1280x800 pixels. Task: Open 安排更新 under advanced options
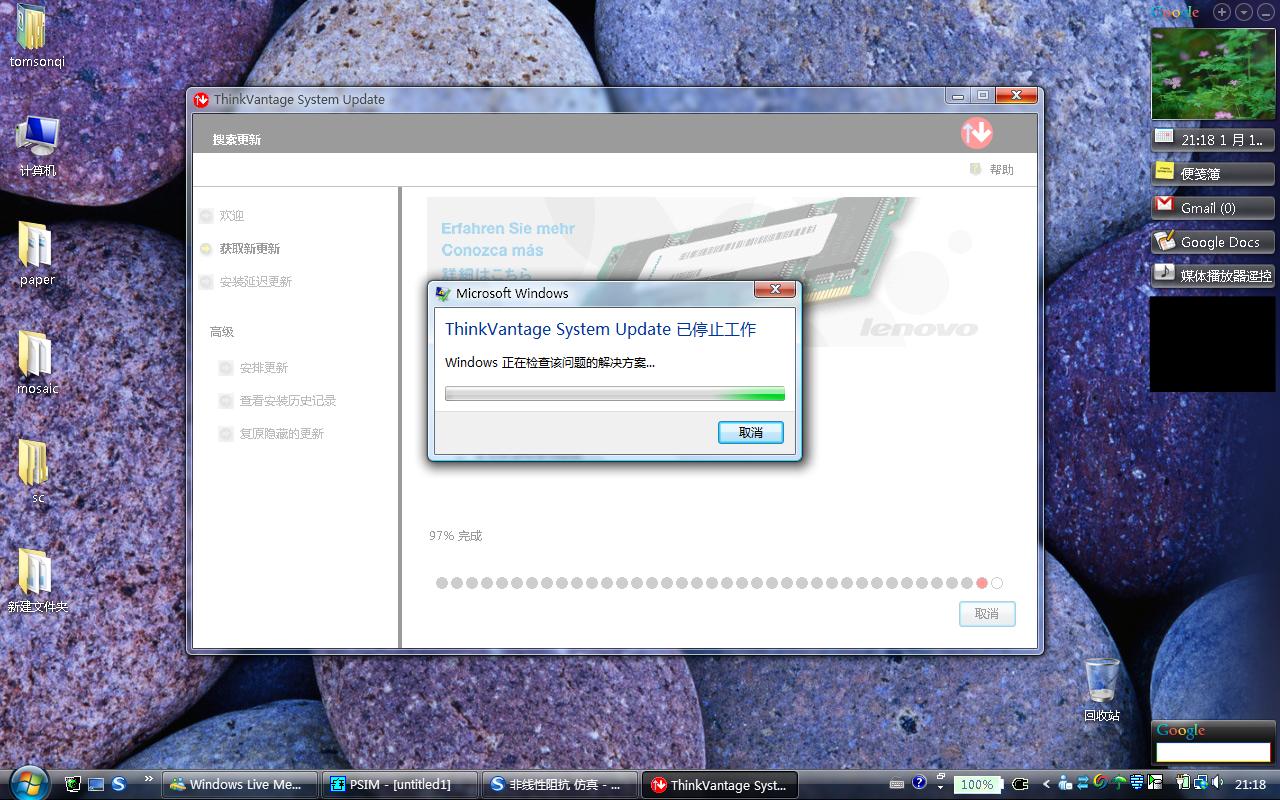[x=264, y=367]
